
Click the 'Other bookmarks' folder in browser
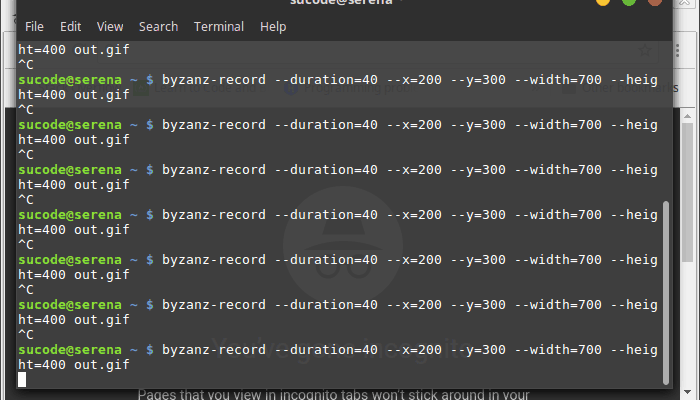[x=621, y=88]
